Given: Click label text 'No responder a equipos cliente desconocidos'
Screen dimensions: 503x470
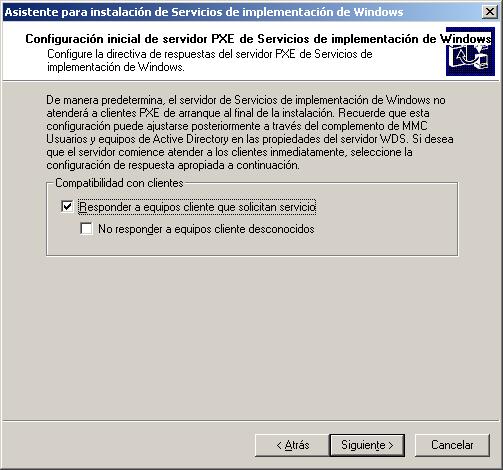Looking at the screenshot, I should [x=206, y=229].
